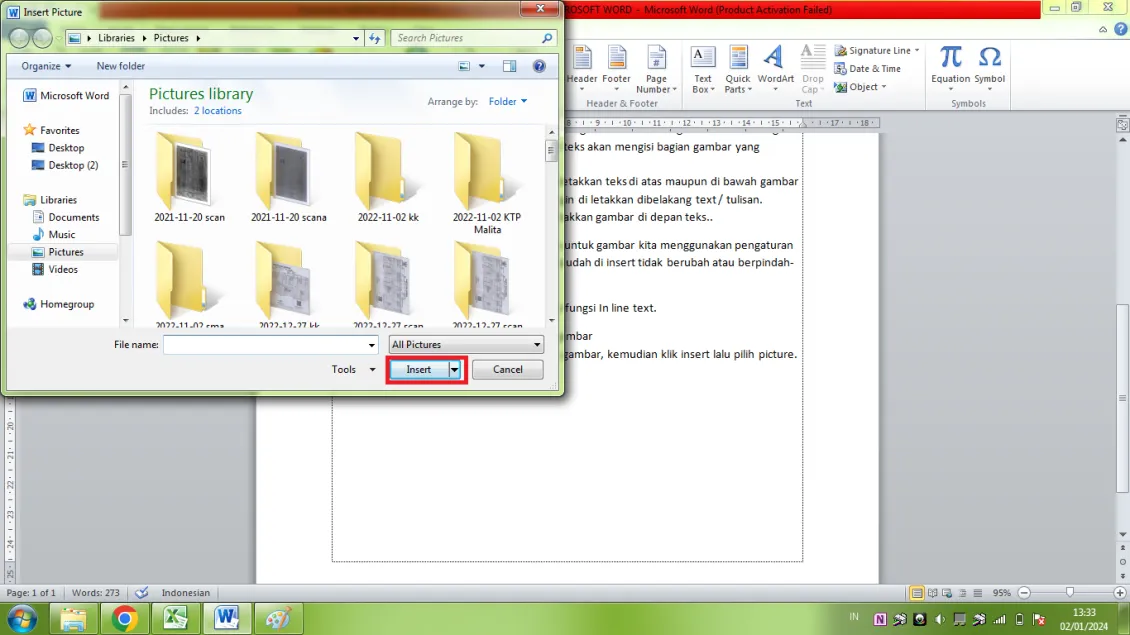The image size is (1130, 635).
Task: Zoom in with plus button
Action: (x=1119, y=592)
